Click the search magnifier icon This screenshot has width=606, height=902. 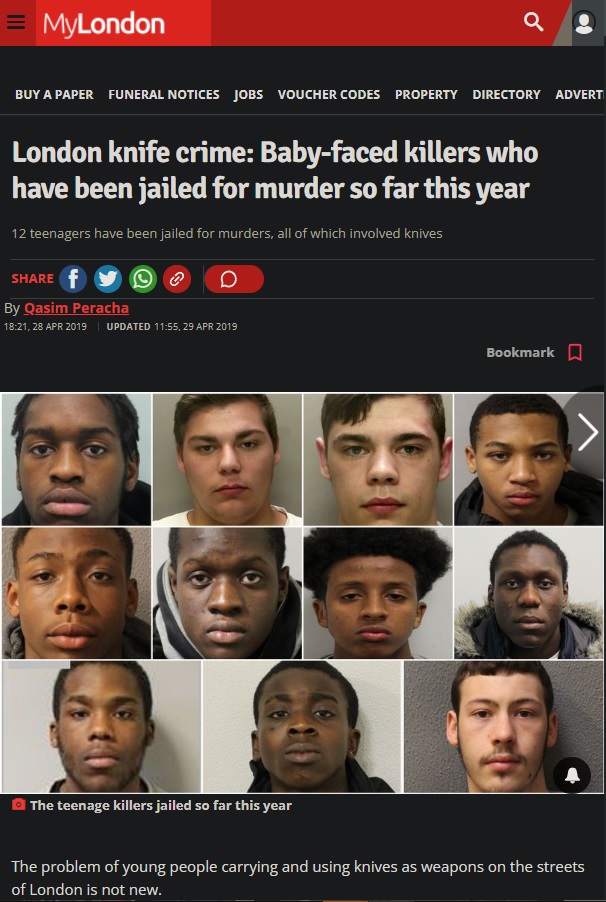pos(533,22)
